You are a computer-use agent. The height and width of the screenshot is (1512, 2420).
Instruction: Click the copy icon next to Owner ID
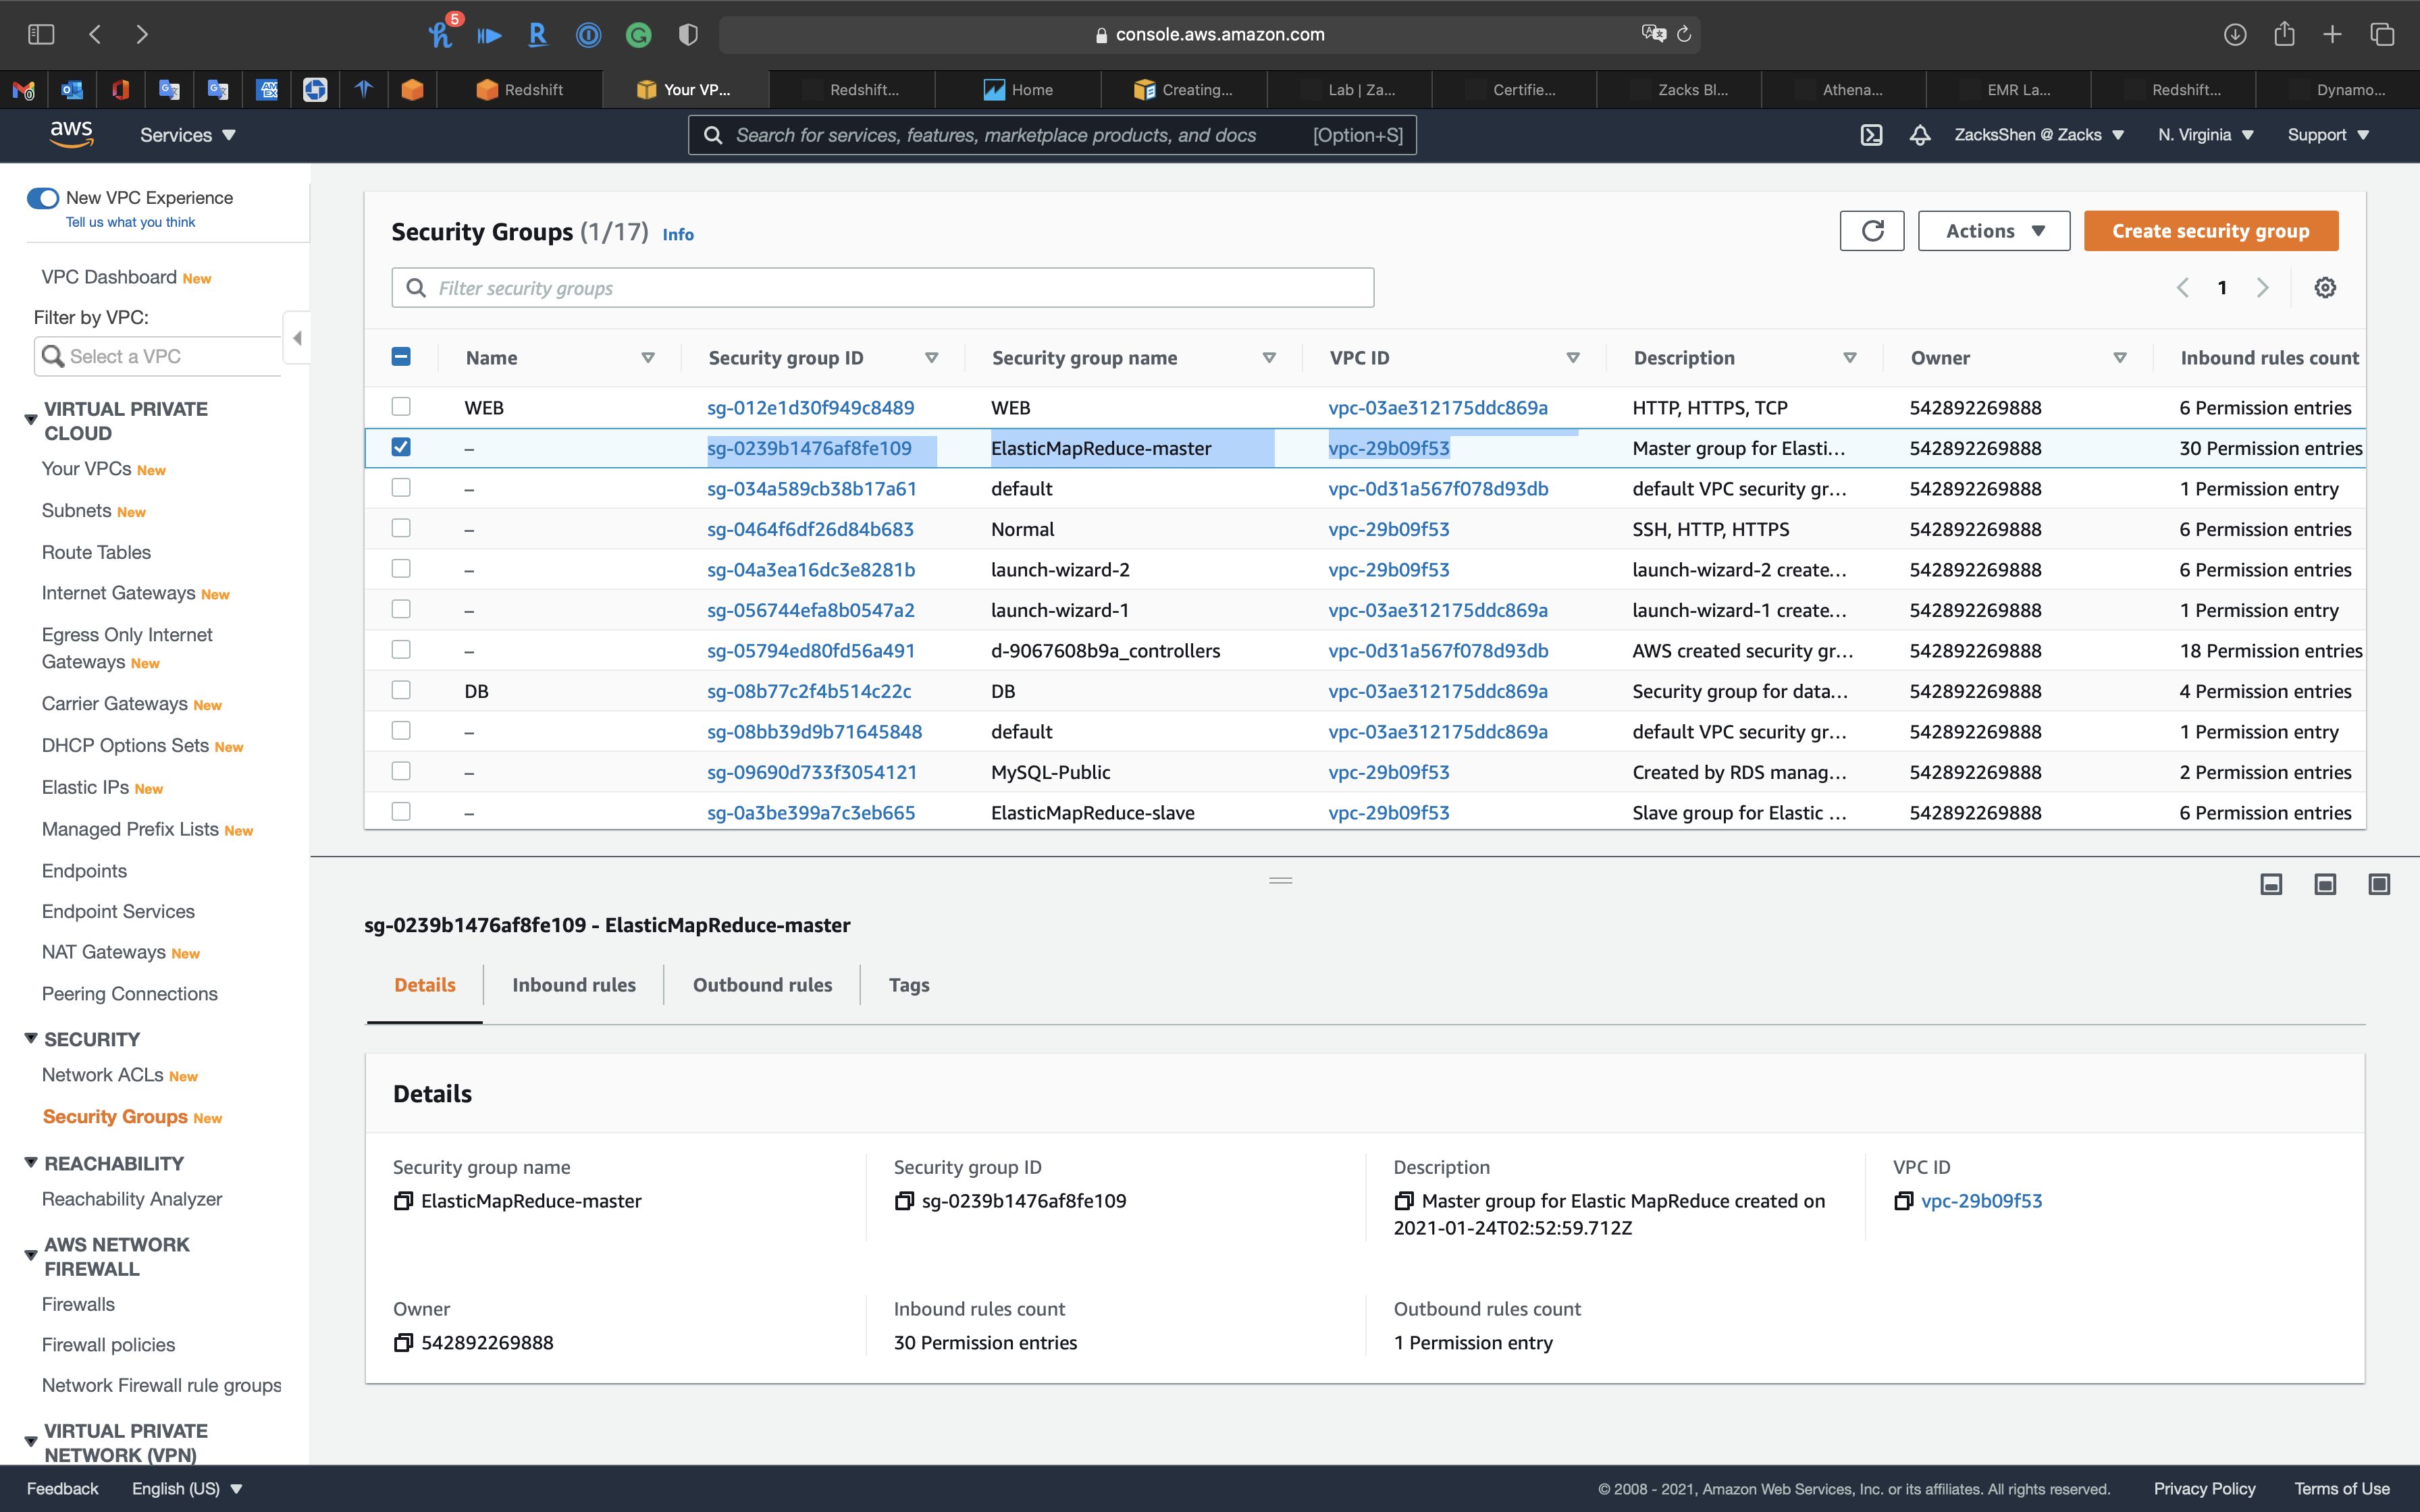pyautogui.click(x=404, y=1341)
